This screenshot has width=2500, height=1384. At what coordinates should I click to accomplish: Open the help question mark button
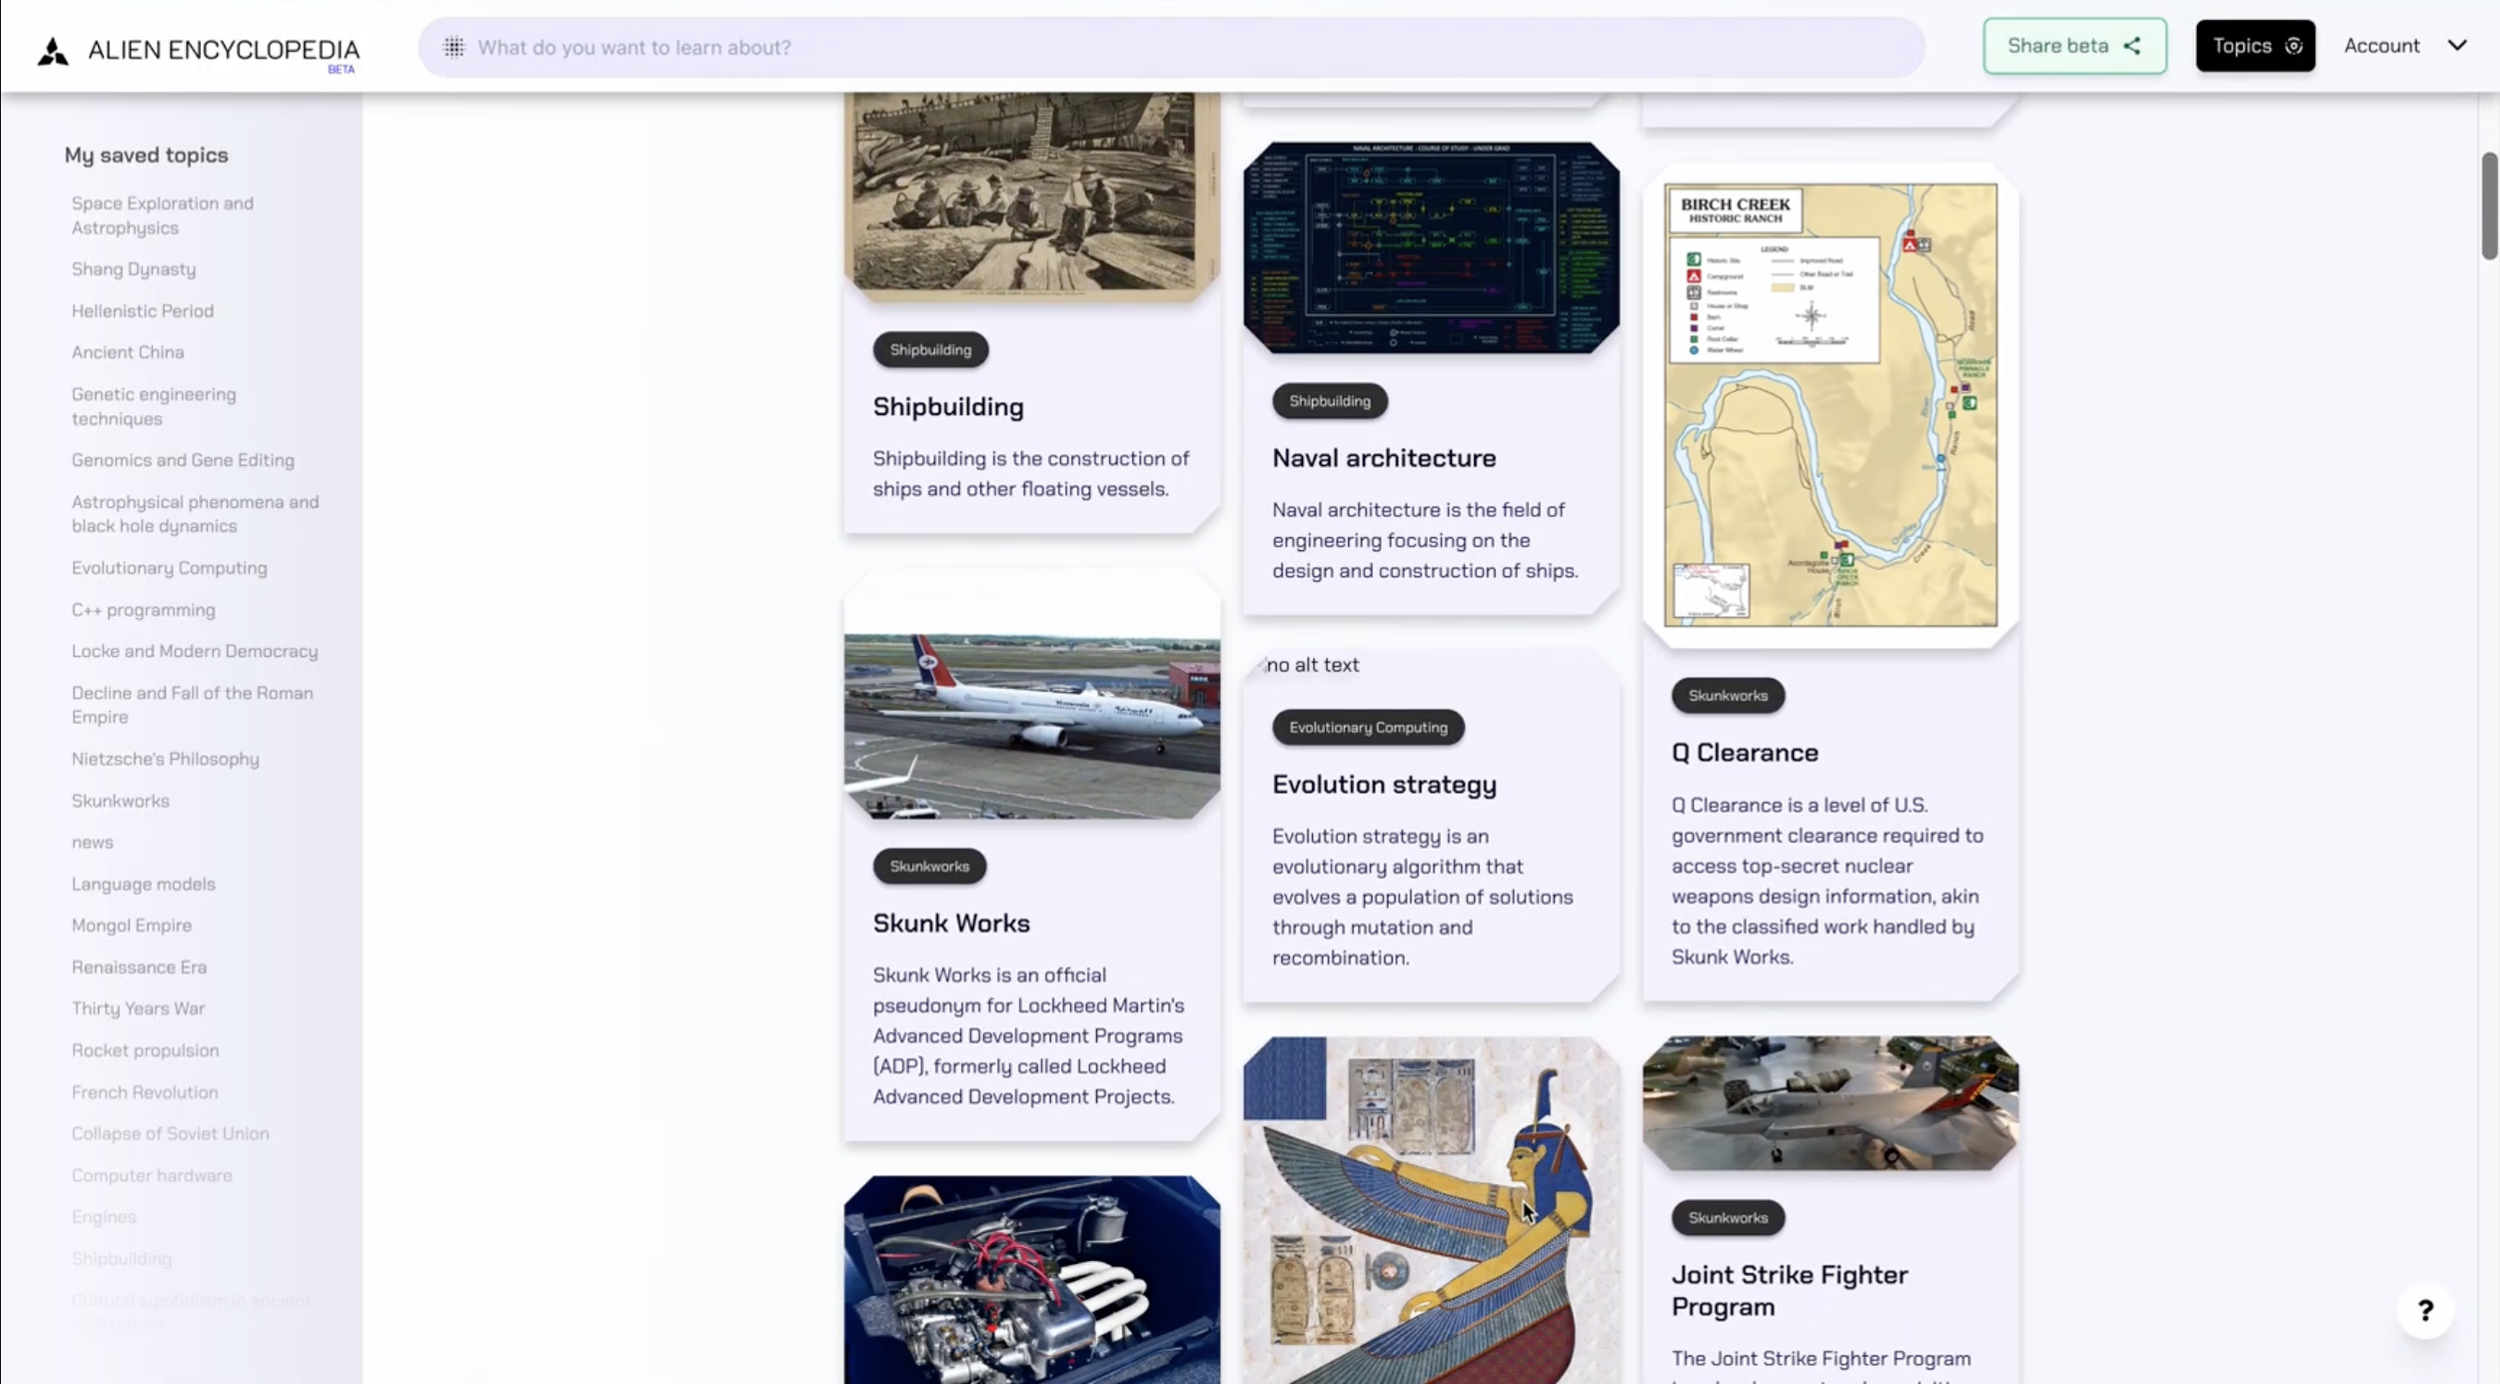click(x=2425, y=1310)
